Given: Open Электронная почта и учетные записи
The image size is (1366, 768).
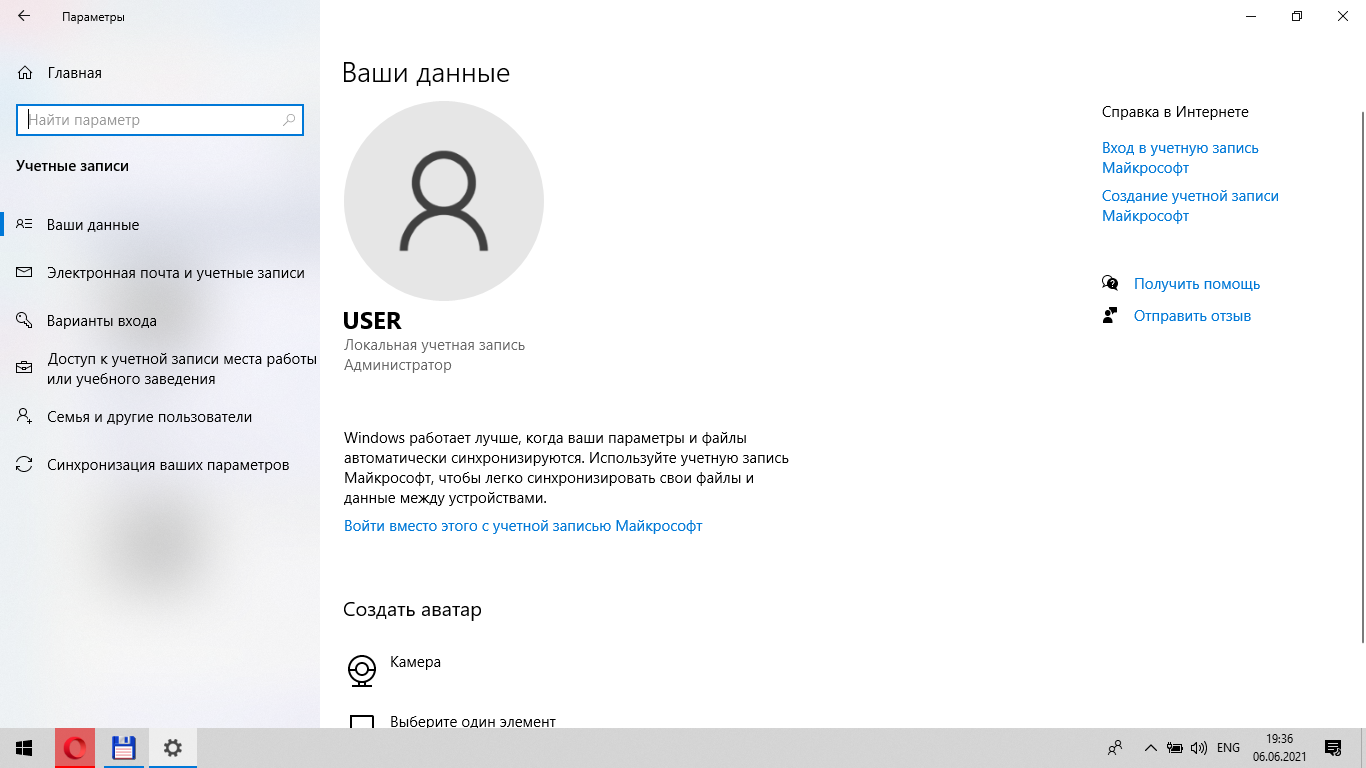Looking at the screenshot, I should 175,273.
